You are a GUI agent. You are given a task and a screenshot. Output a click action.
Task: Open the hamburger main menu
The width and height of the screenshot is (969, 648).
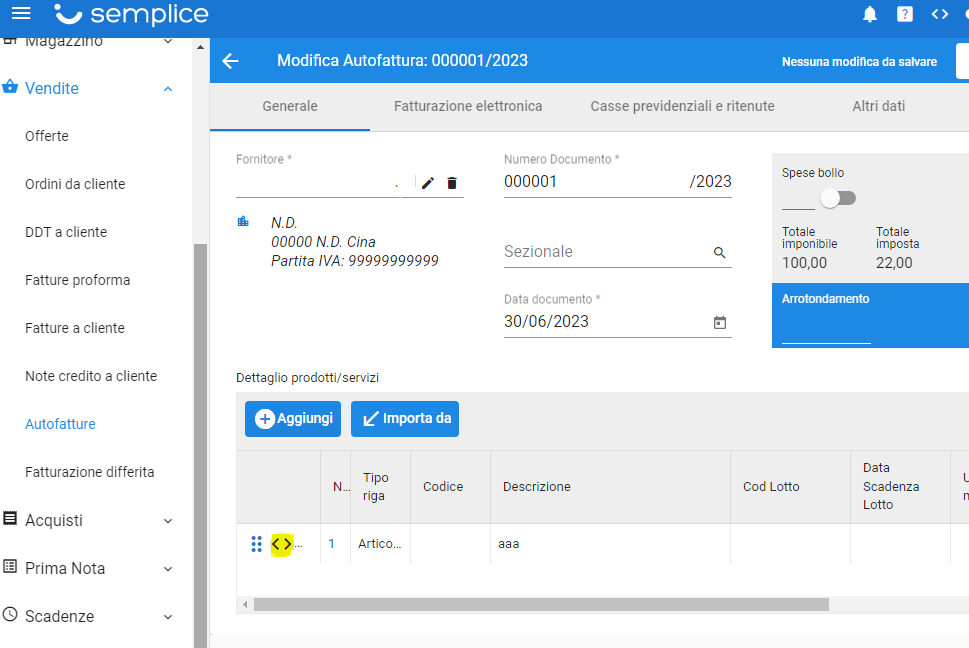[21, 13]
